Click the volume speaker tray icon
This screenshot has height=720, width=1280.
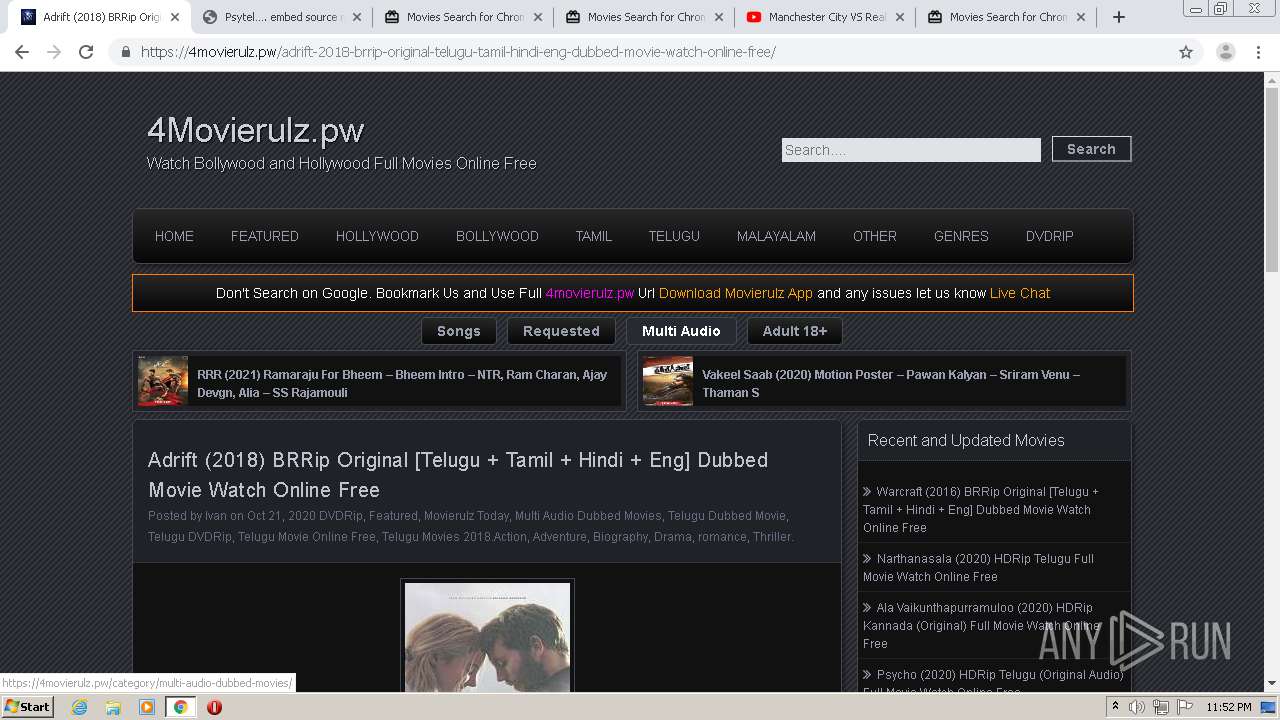point(1136,707)
